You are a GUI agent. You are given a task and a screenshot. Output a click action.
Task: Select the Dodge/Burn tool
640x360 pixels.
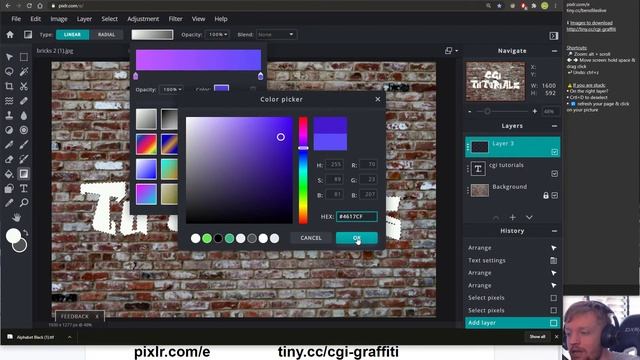9,130
